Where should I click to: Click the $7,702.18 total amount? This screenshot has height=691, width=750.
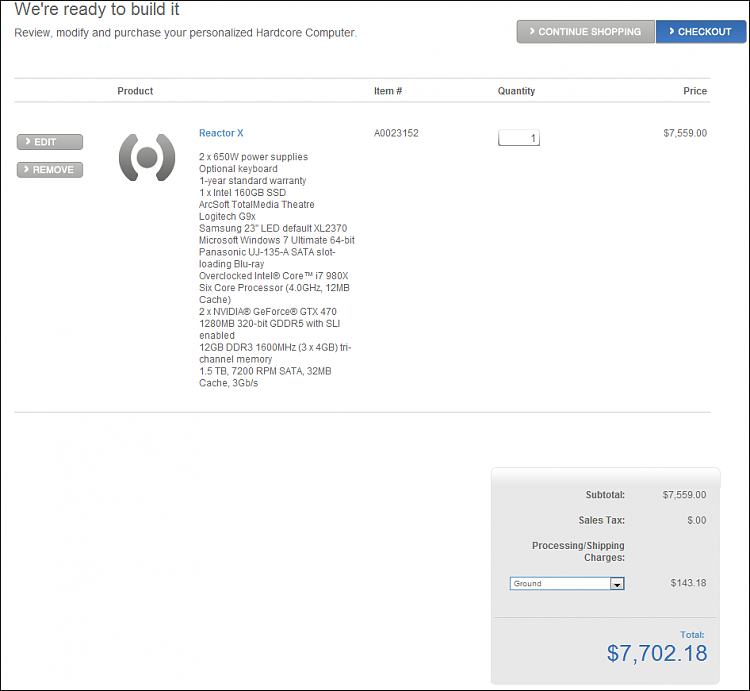coord(657,653)
